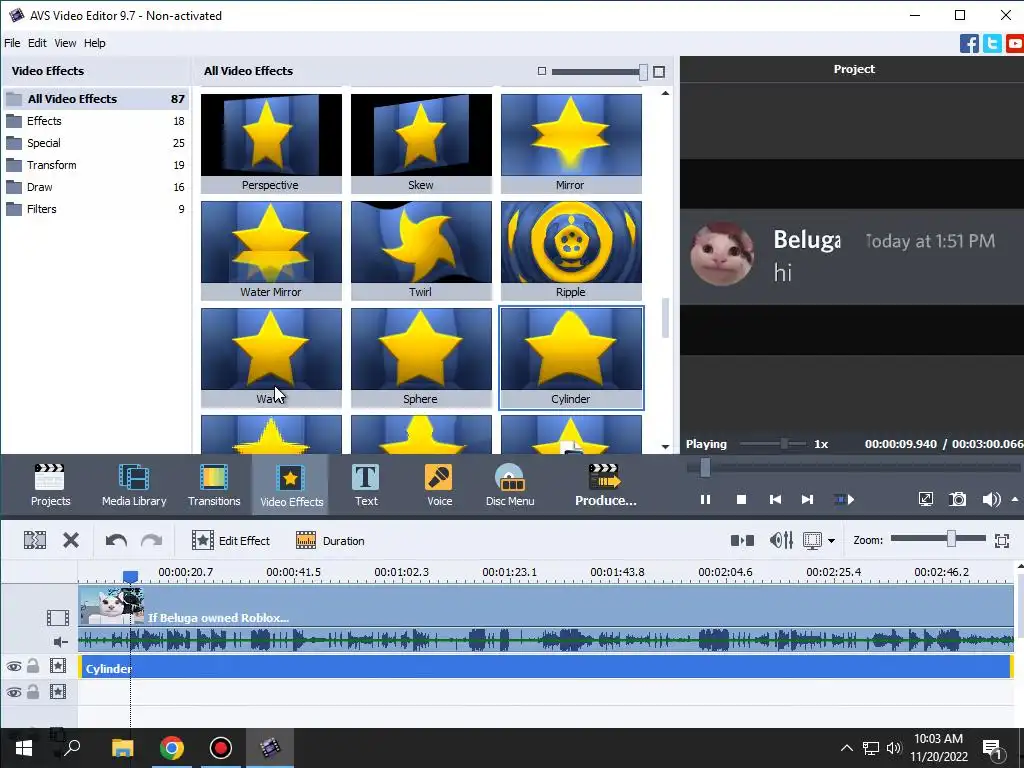Click the preview volume speaker icon
The image size is (1024, 768).
click(991, 500)
